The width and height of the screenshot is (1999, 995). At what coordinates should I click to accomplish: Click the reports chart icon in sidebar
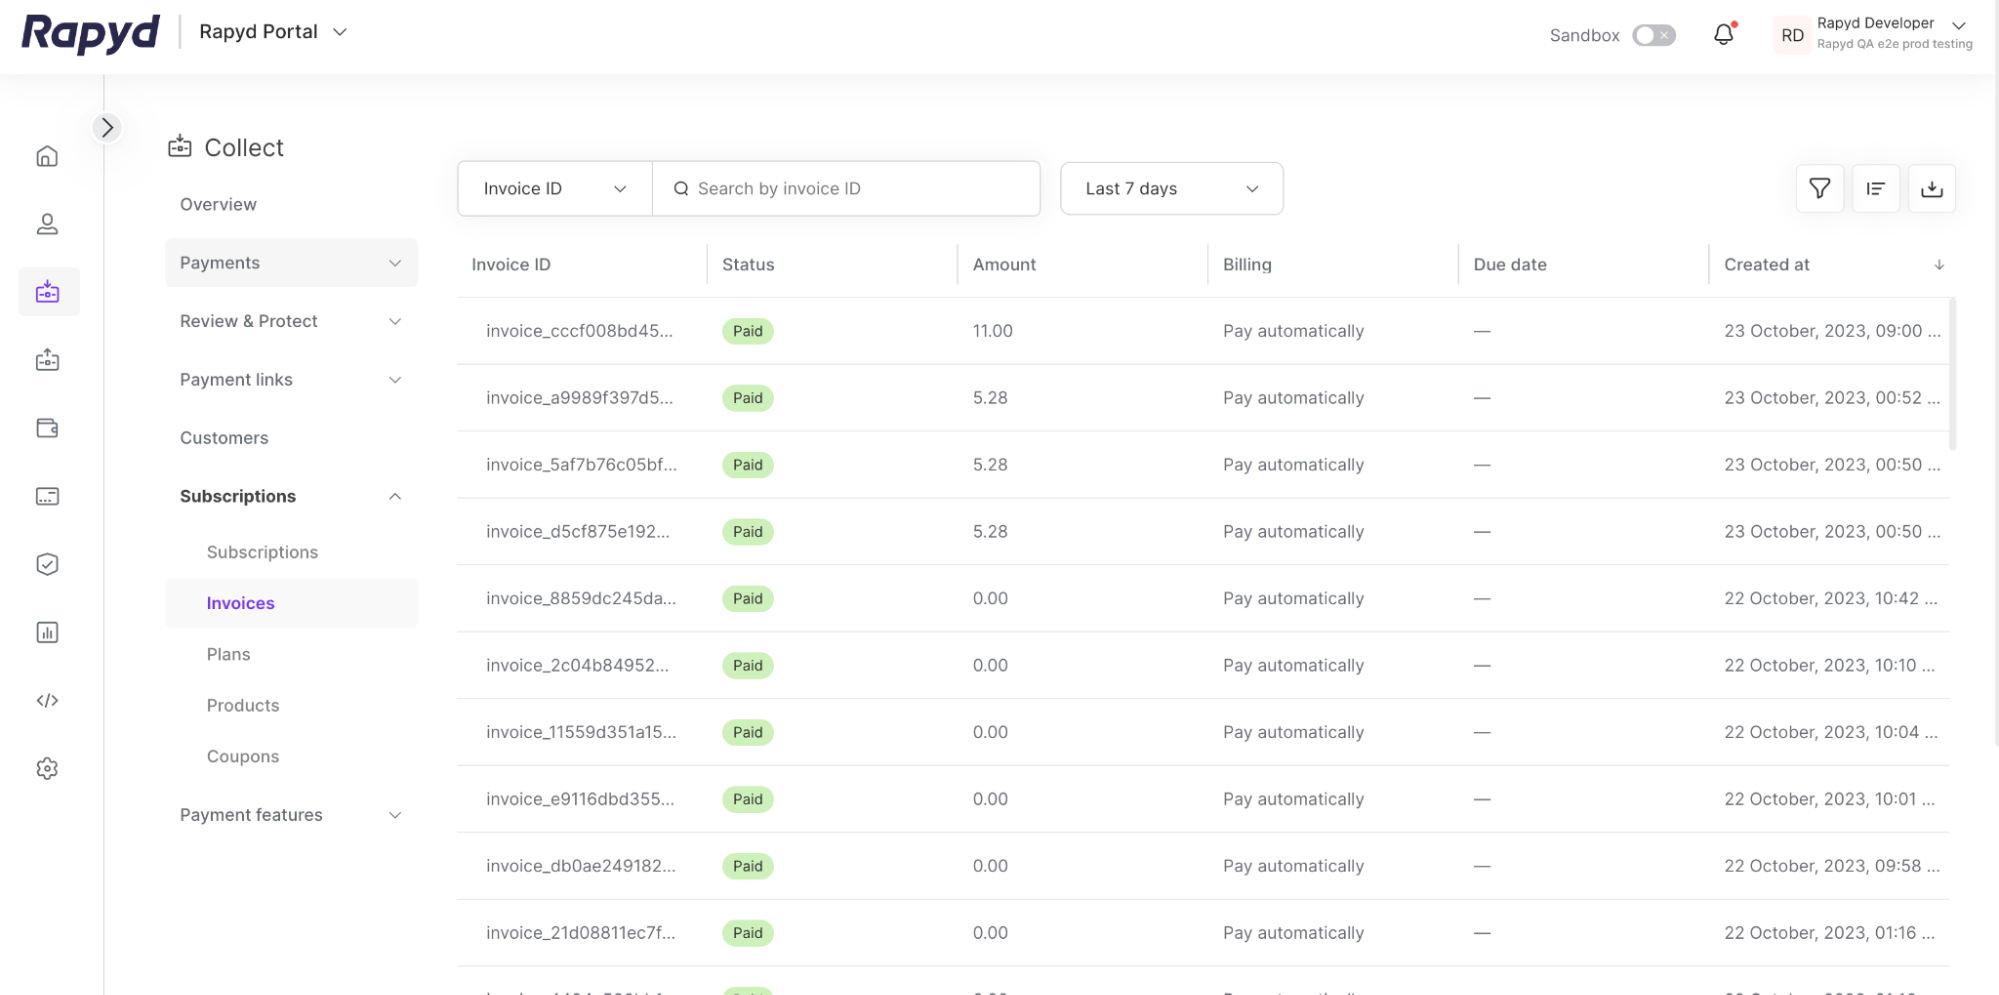coord(47,632)
